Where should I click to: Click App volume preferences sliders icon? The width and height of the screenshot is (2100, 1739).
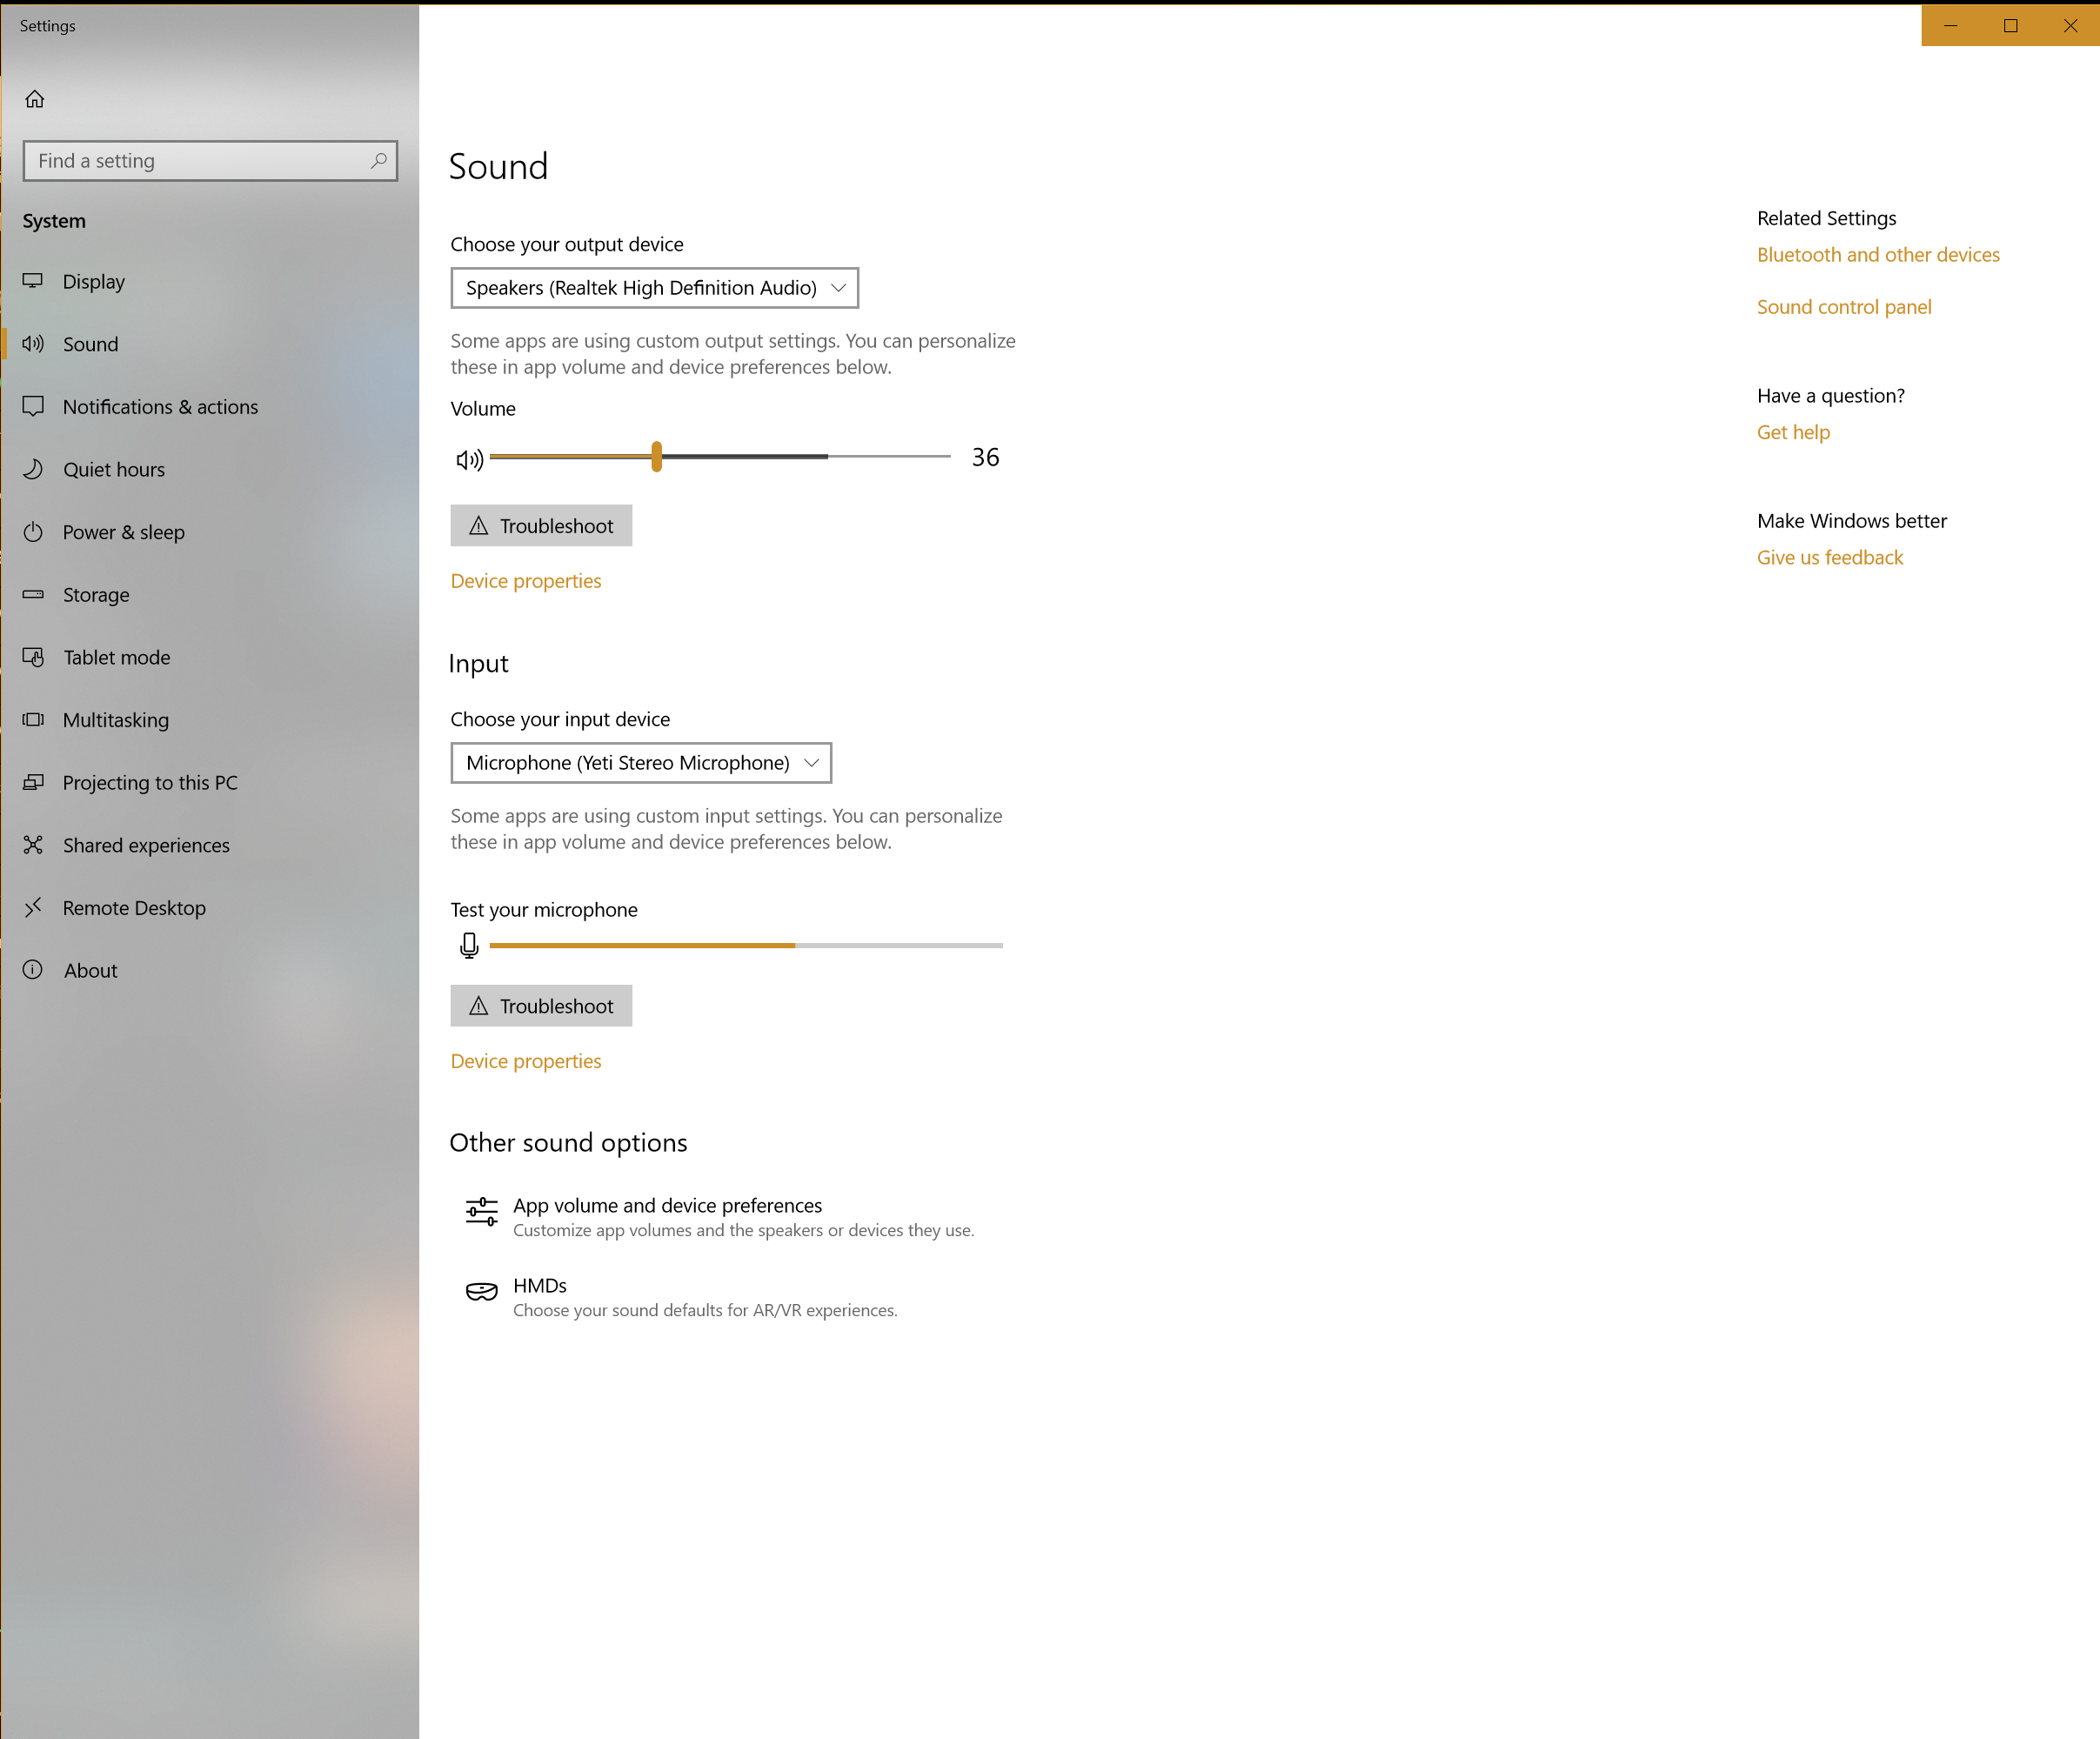481,1211
